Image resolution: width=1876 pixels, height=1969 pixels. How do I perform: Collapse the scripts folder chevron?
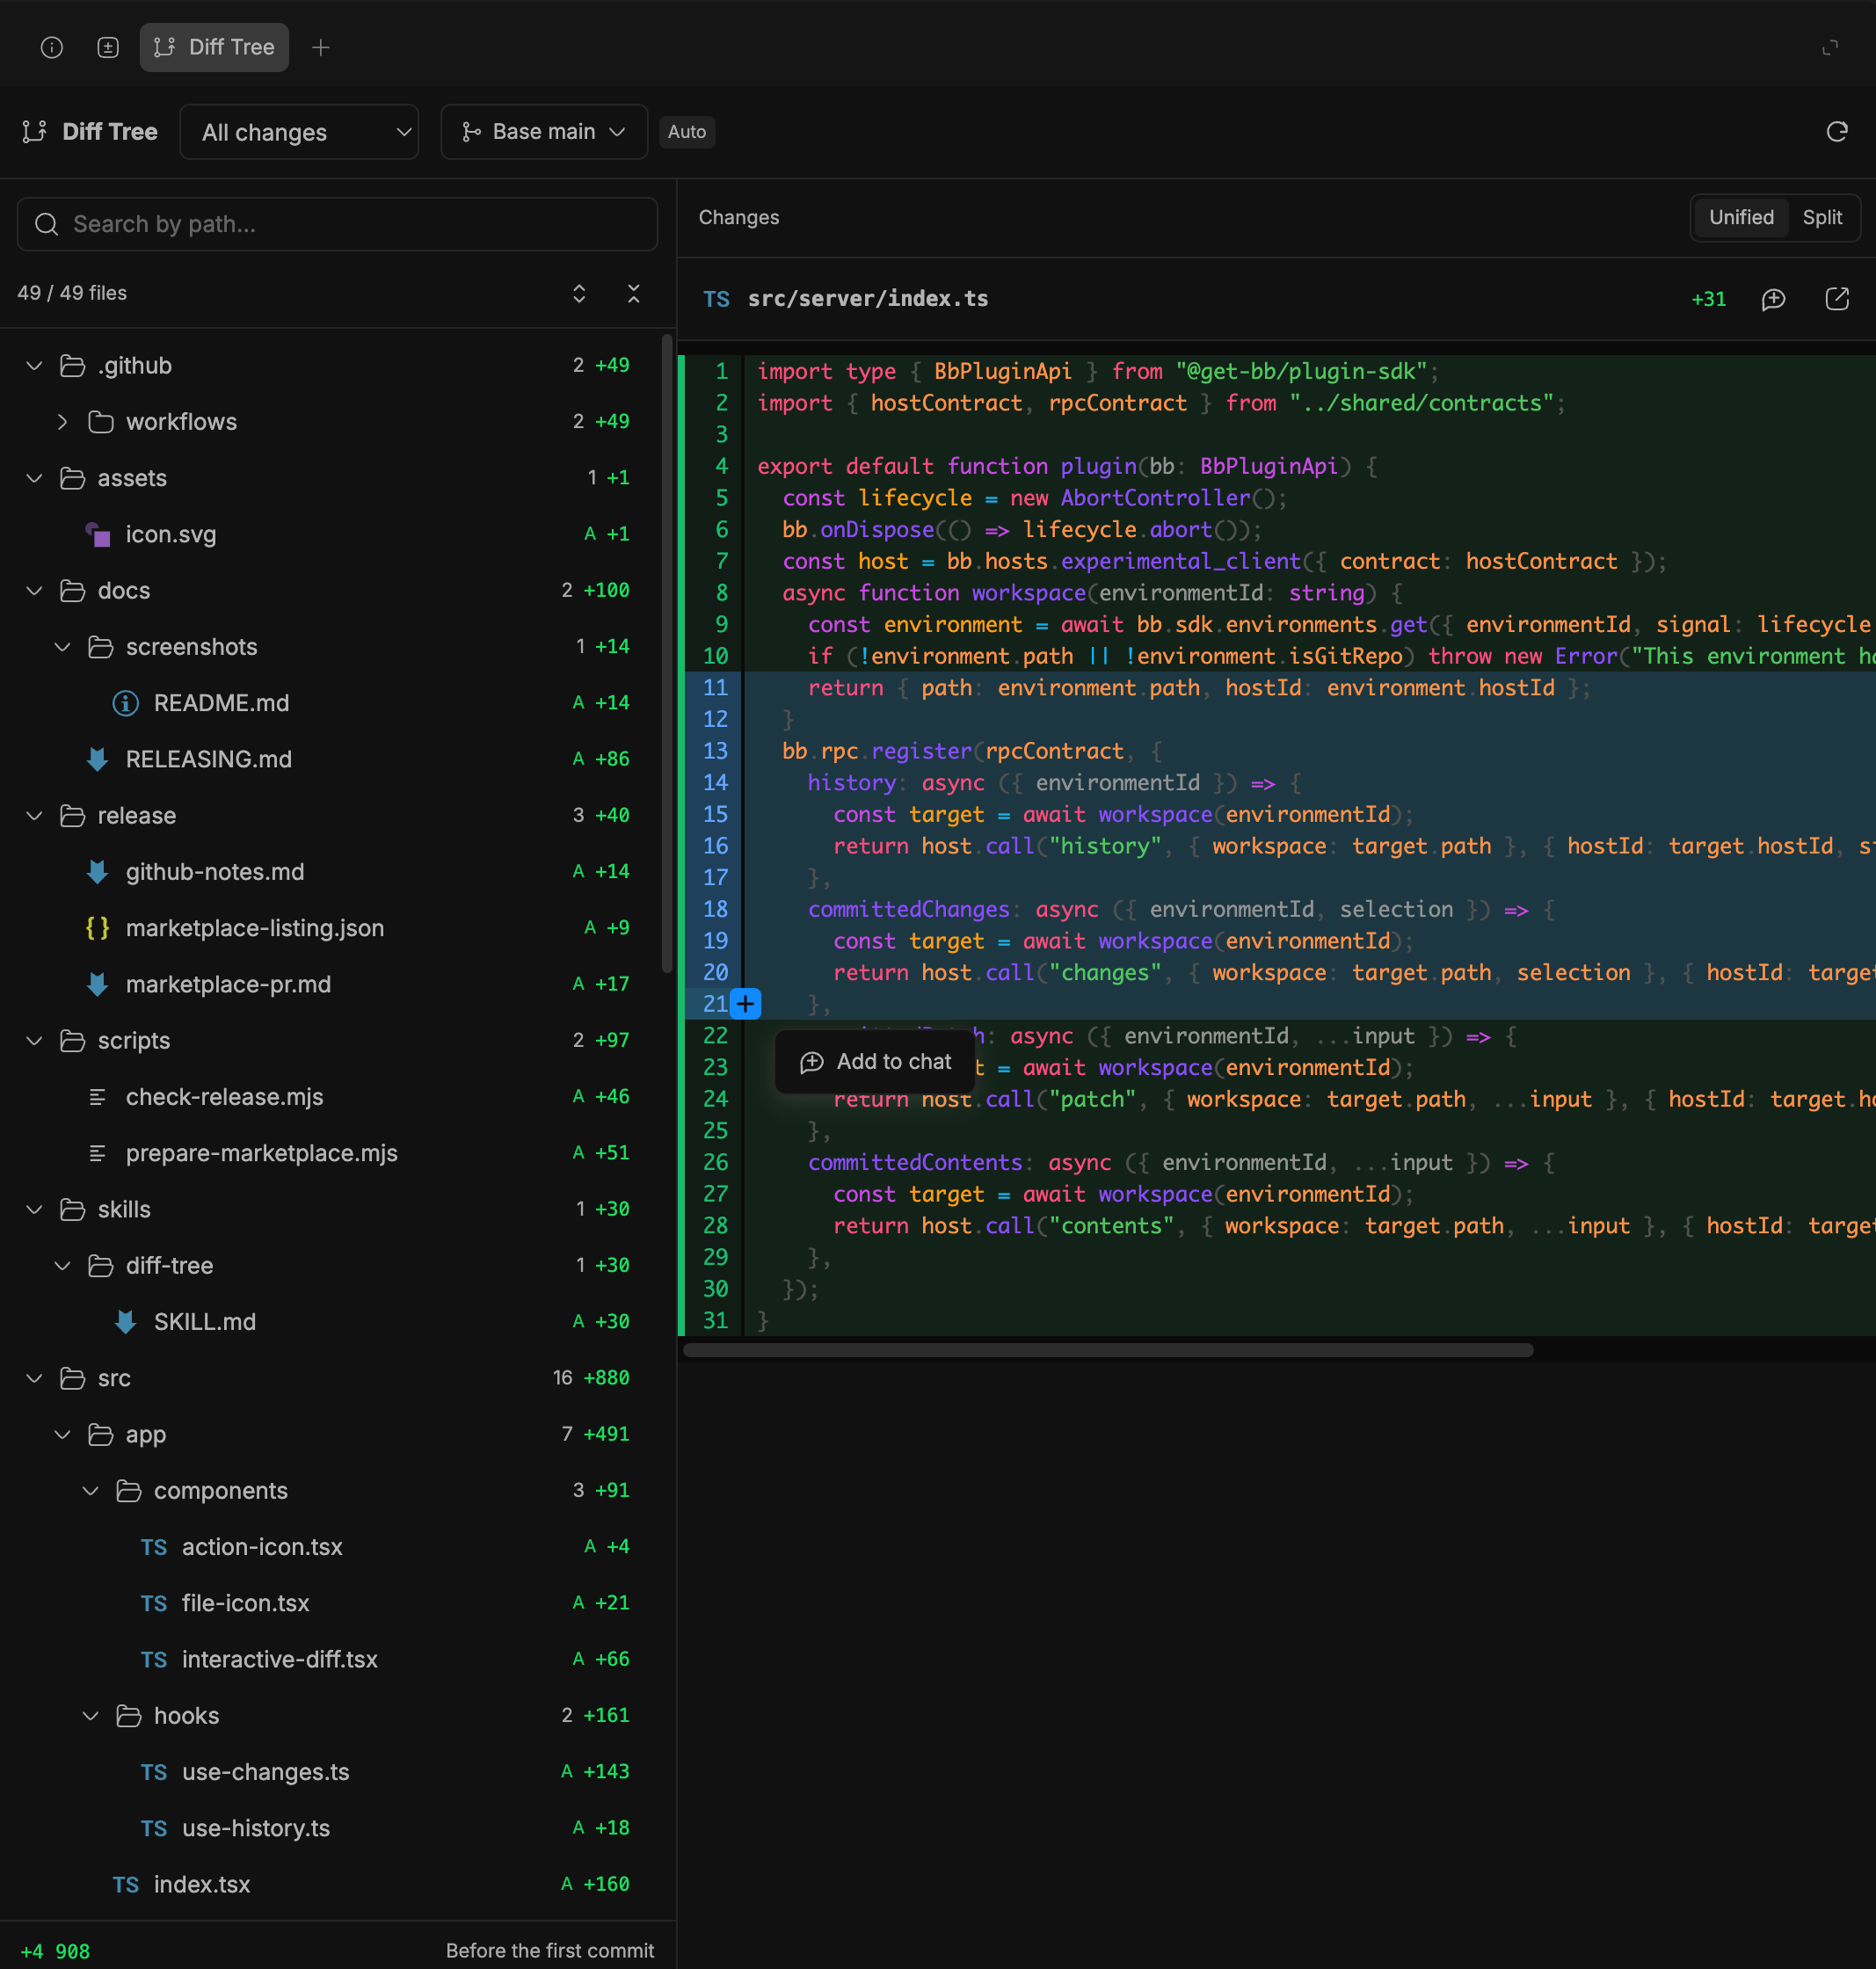[x=34, y=1041]
